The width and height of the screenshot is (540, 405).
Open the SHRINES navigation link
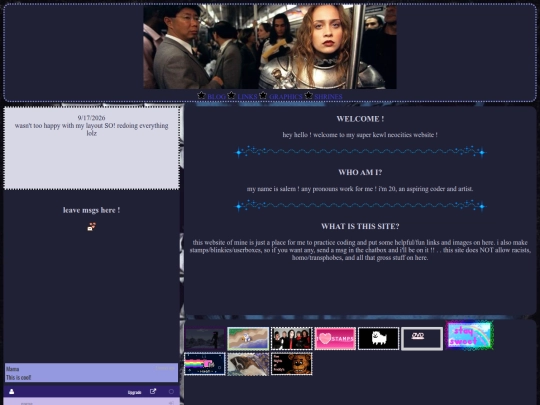pyautogui.click(x=328, y=97)
